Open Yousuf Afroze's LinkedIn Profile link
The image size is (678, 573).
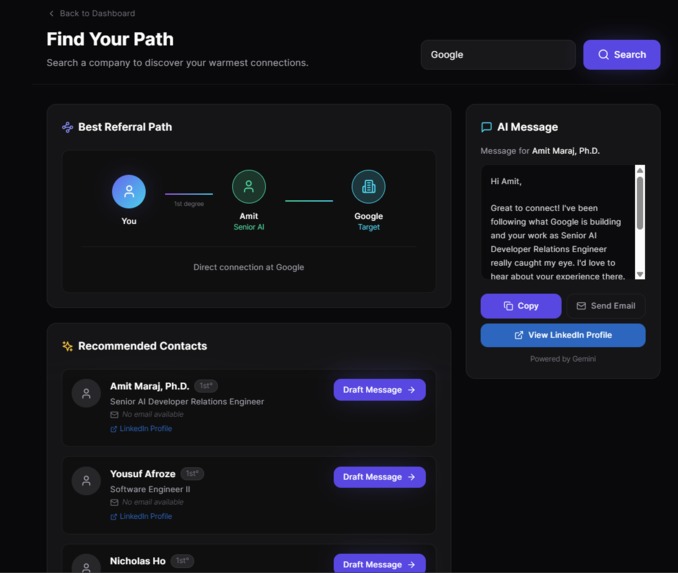coord(141,516)
